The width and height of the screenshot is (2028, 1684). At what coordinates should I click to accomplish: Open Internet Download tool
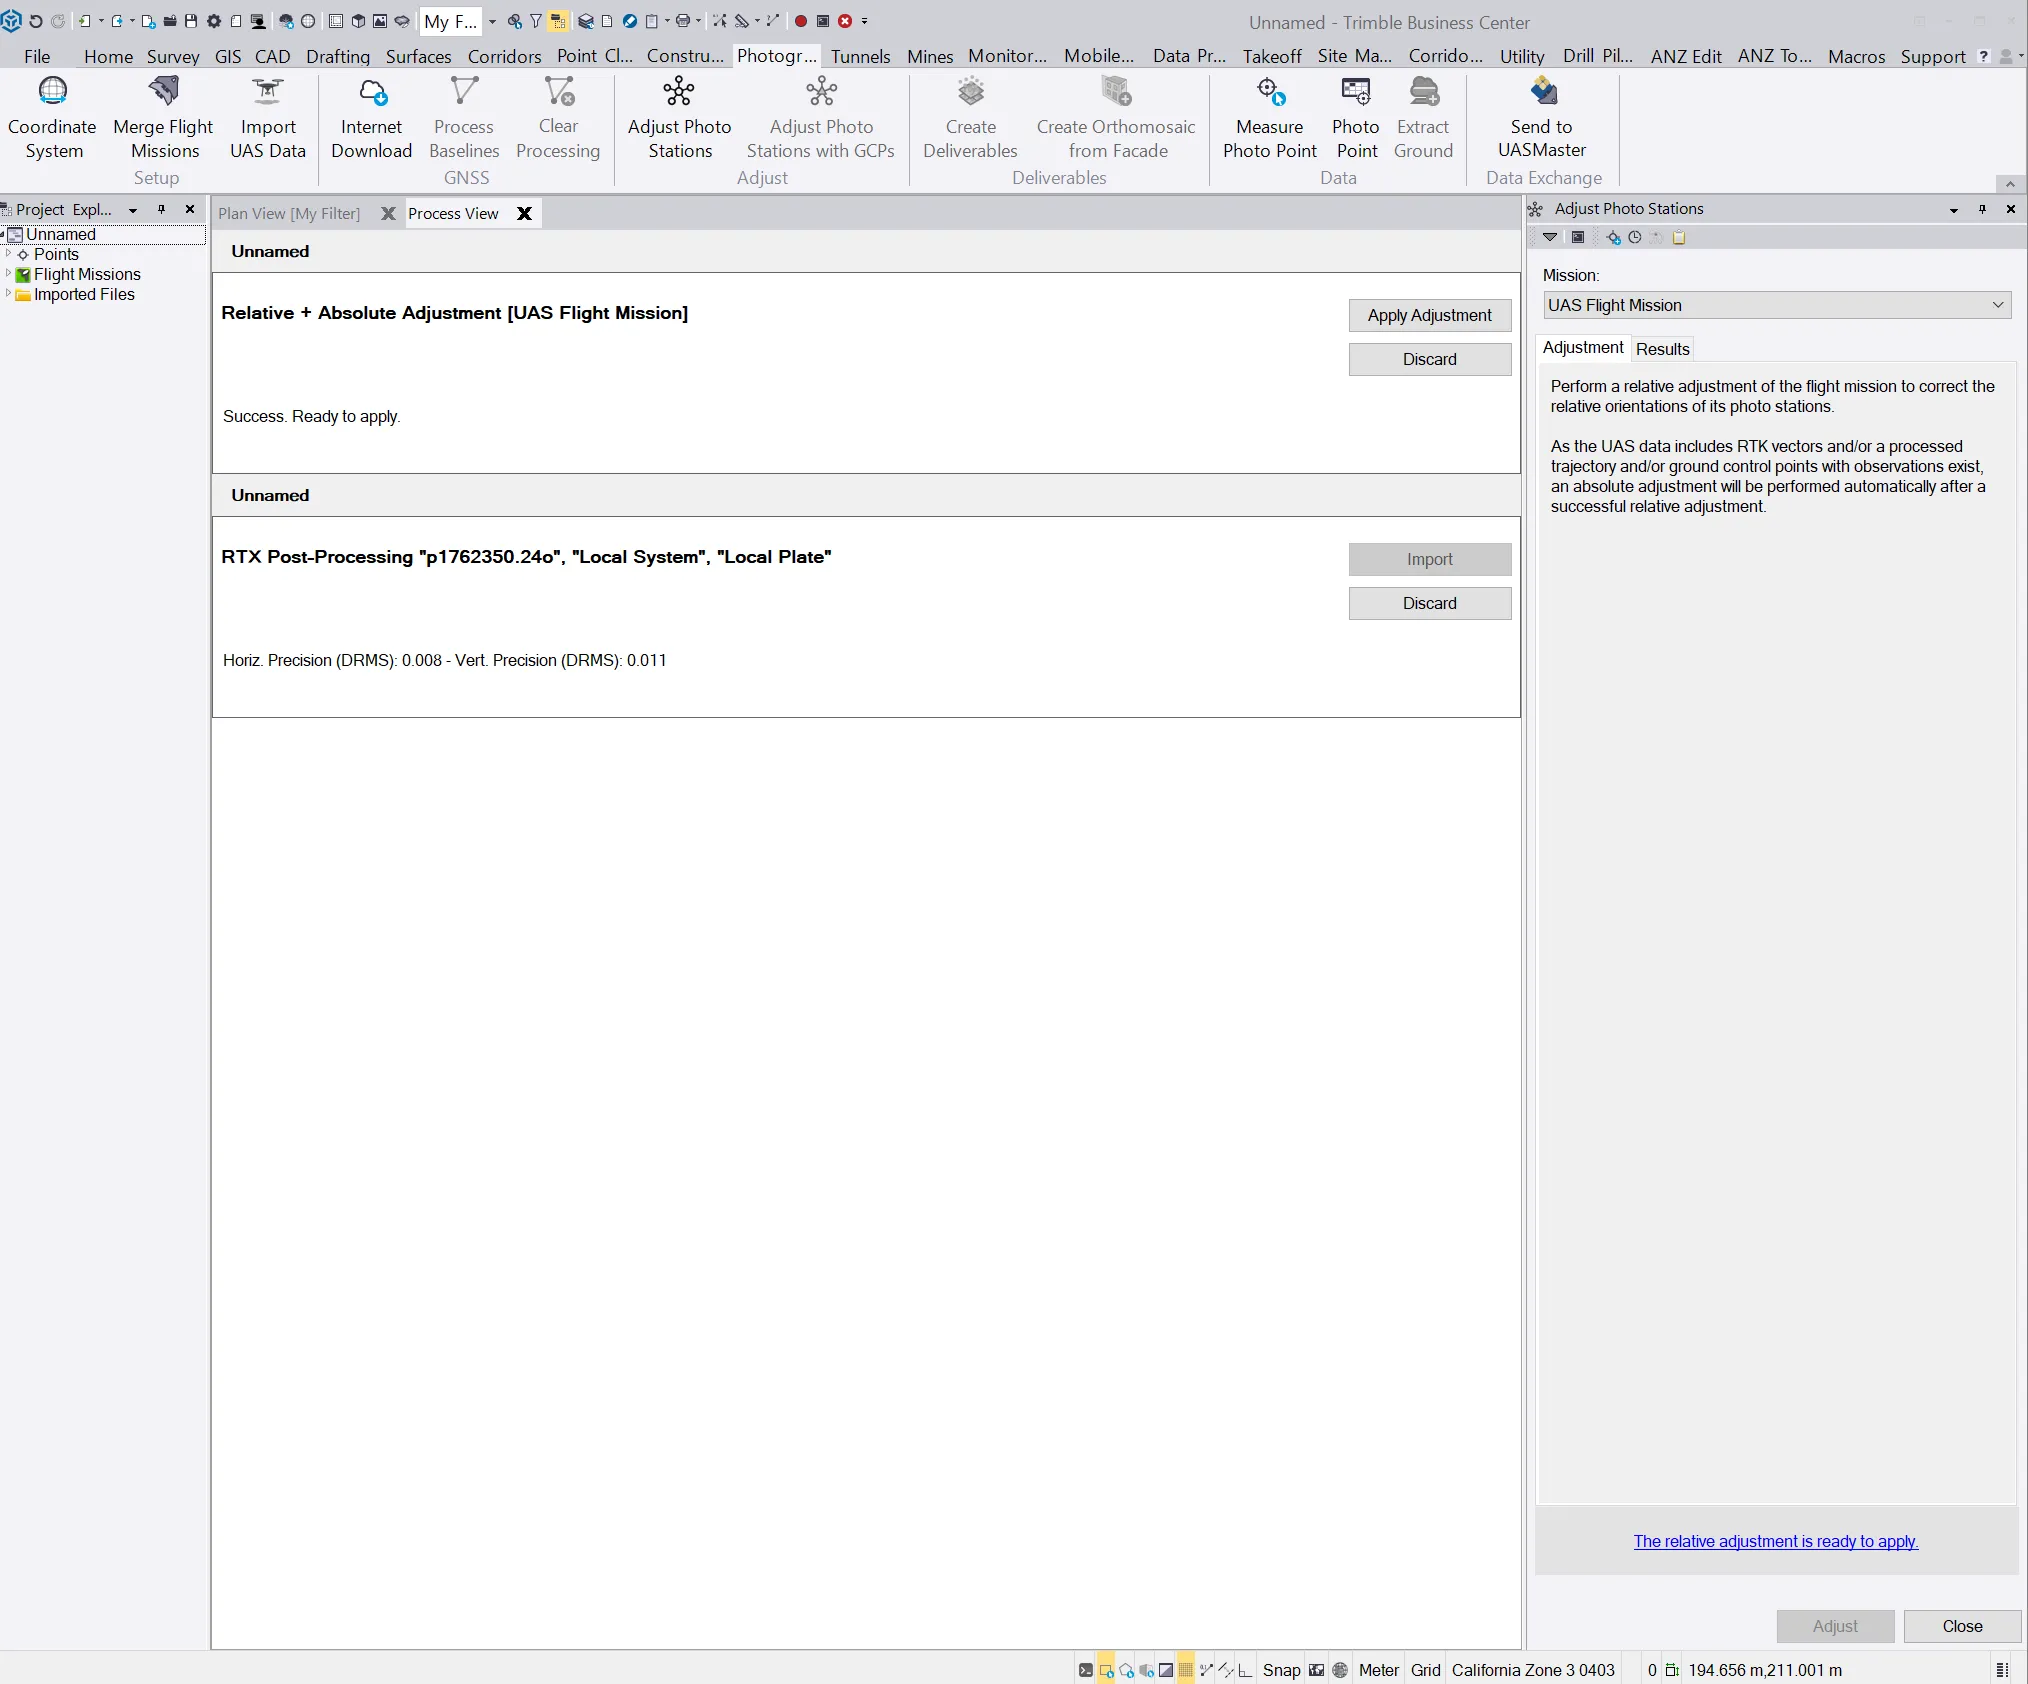(371, 118)
